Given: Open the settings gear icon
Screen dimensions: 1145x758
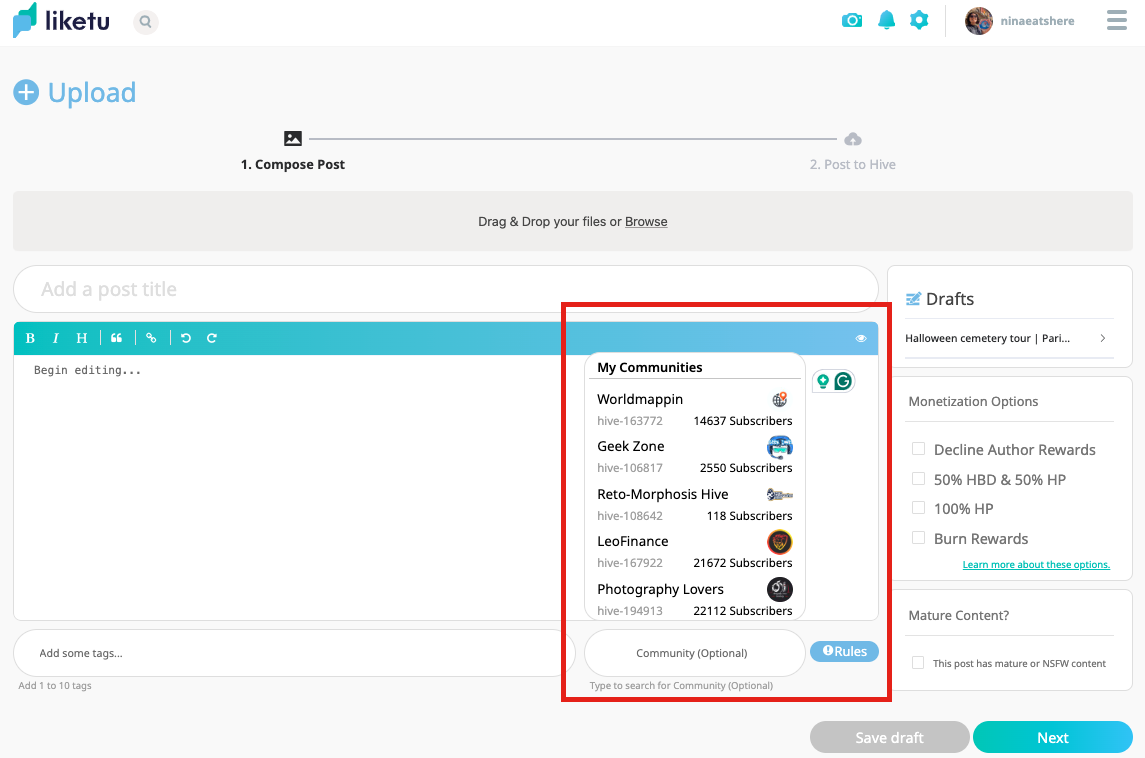Looking at the screenshot, I should click(x=919, y=20).
